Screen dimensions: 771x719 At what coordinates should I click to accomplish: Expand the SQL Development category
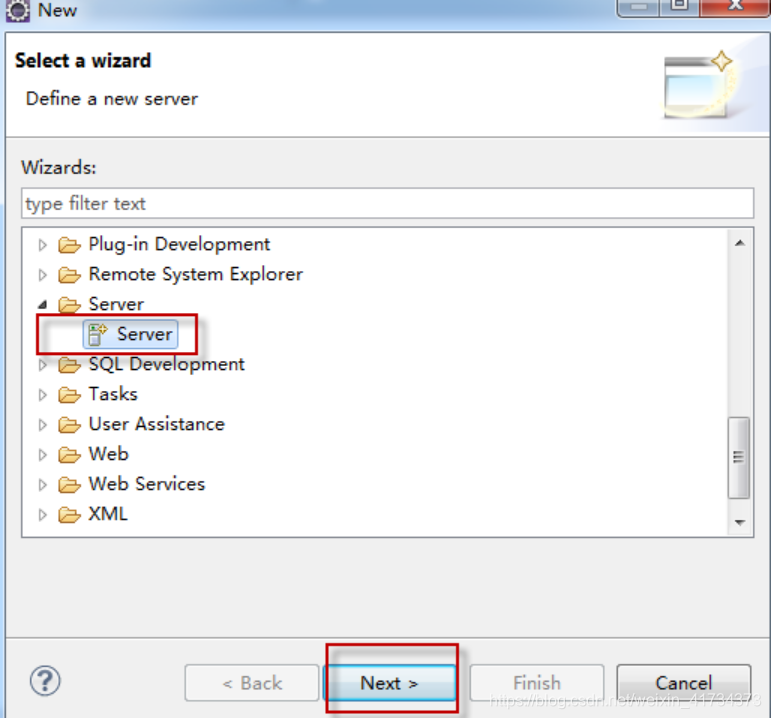pyautogui.click(x=43, y=365)
